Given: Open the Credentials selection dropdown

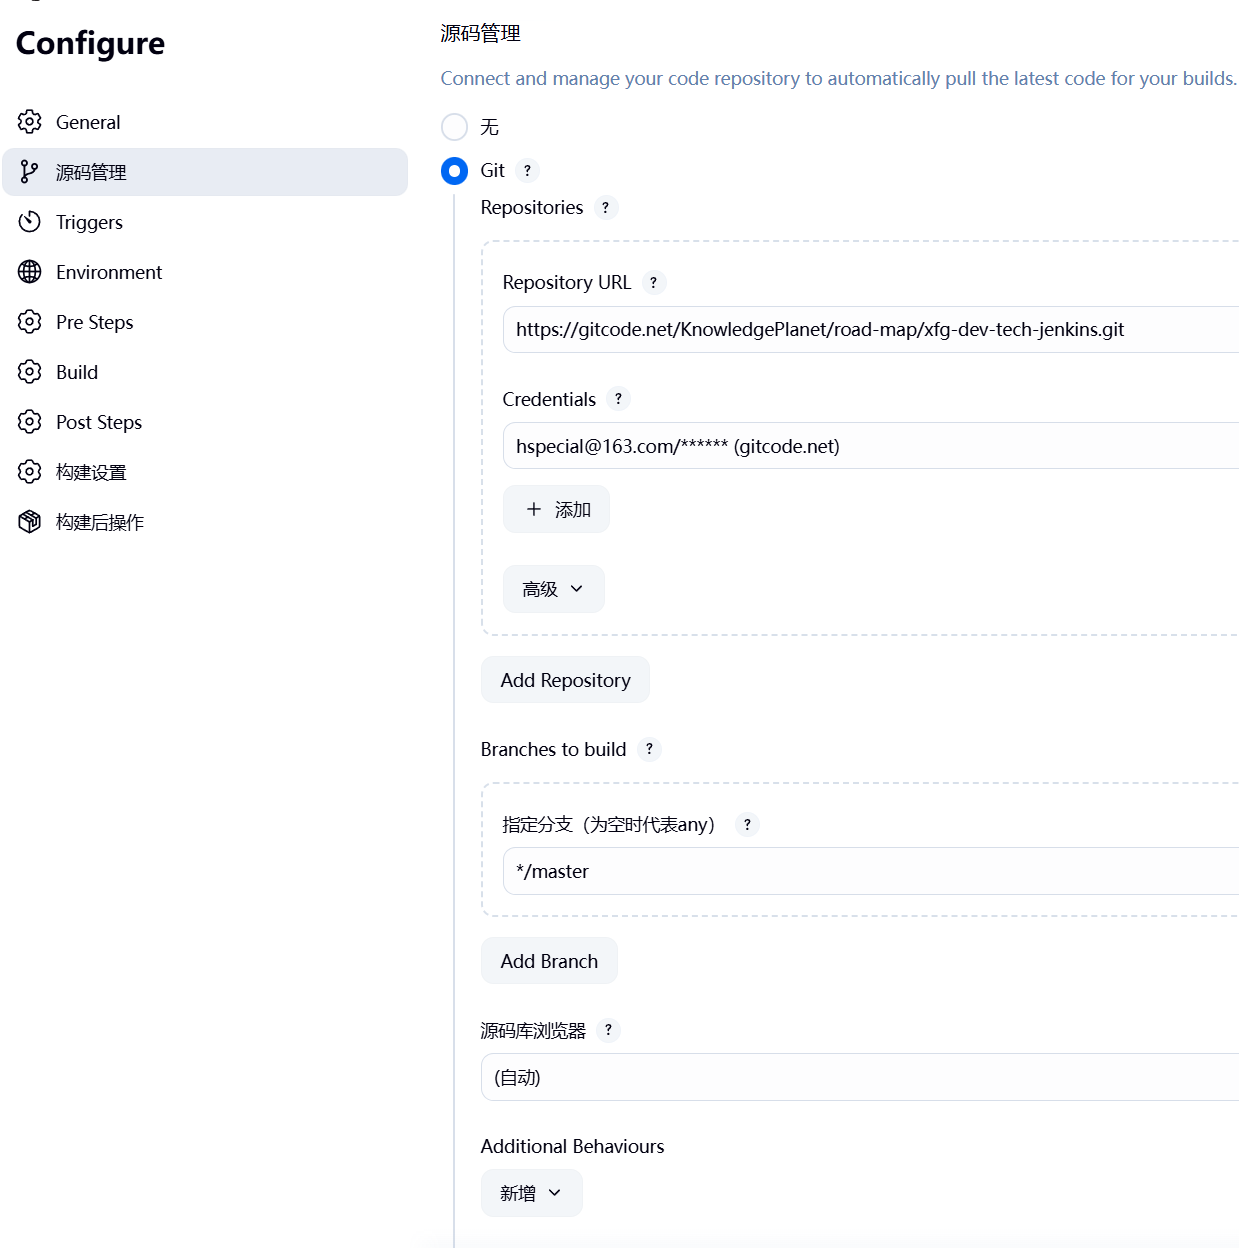Looking at the screenshot, I should [x=870, y=446].
